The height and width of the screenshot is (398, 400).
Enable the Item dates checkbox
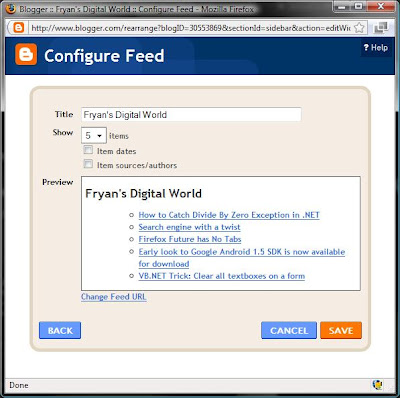click(88, 150)
